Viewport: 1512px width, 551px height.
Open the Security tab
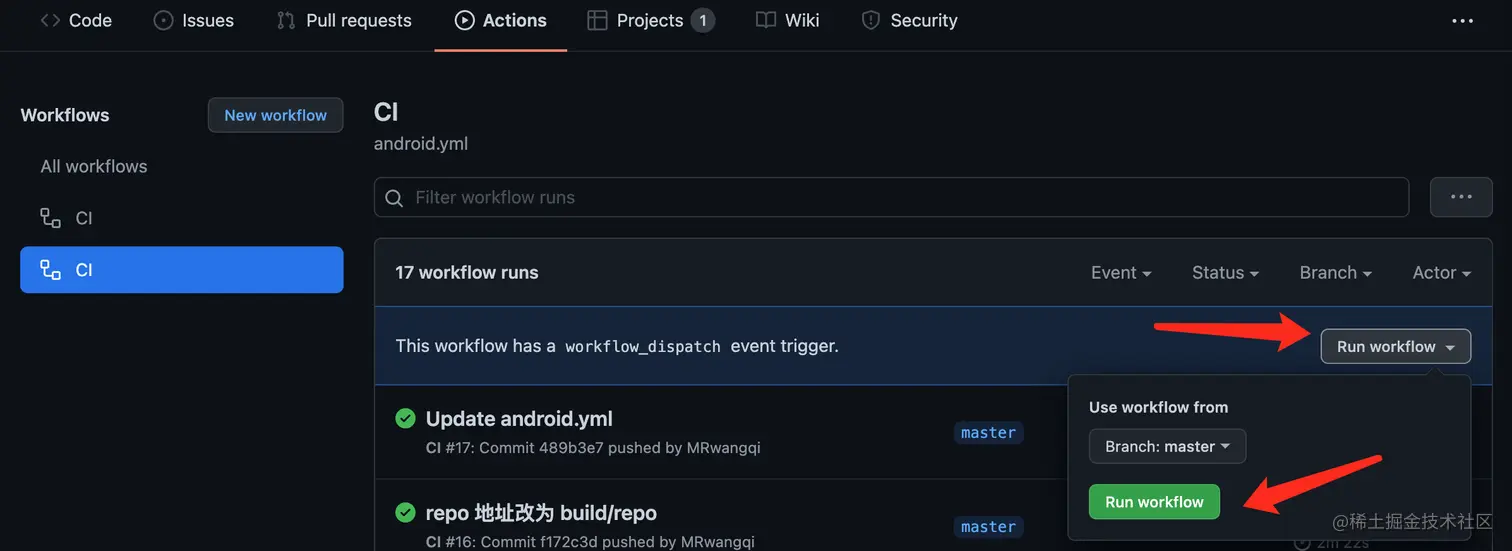909,20
